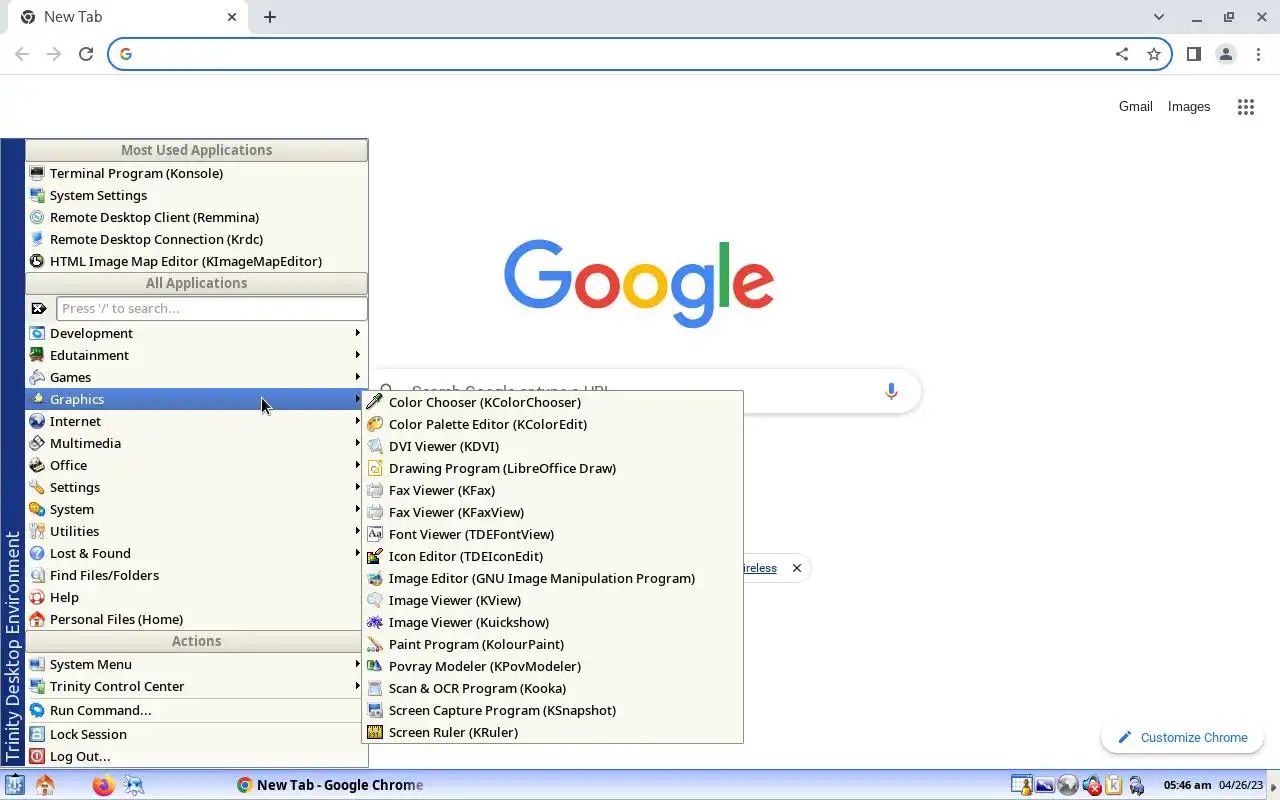Select the Graphics menu category
Screen dimensions: 1280x800
[x=196, y=399]
